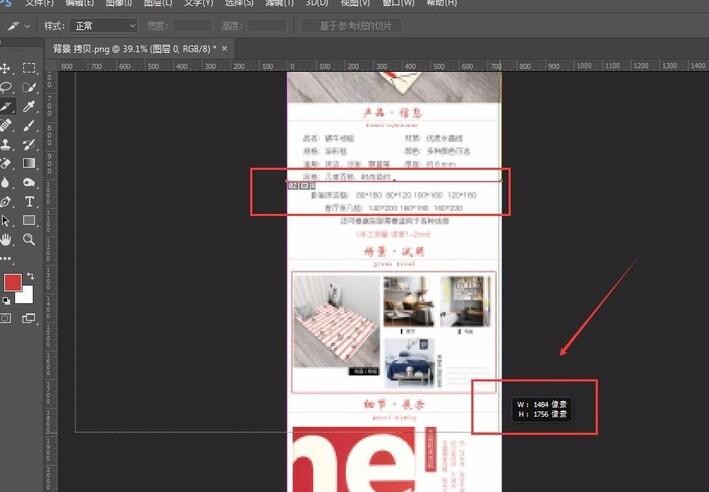
Task: Click the white background color swatch
Action: tap(26, 296)
